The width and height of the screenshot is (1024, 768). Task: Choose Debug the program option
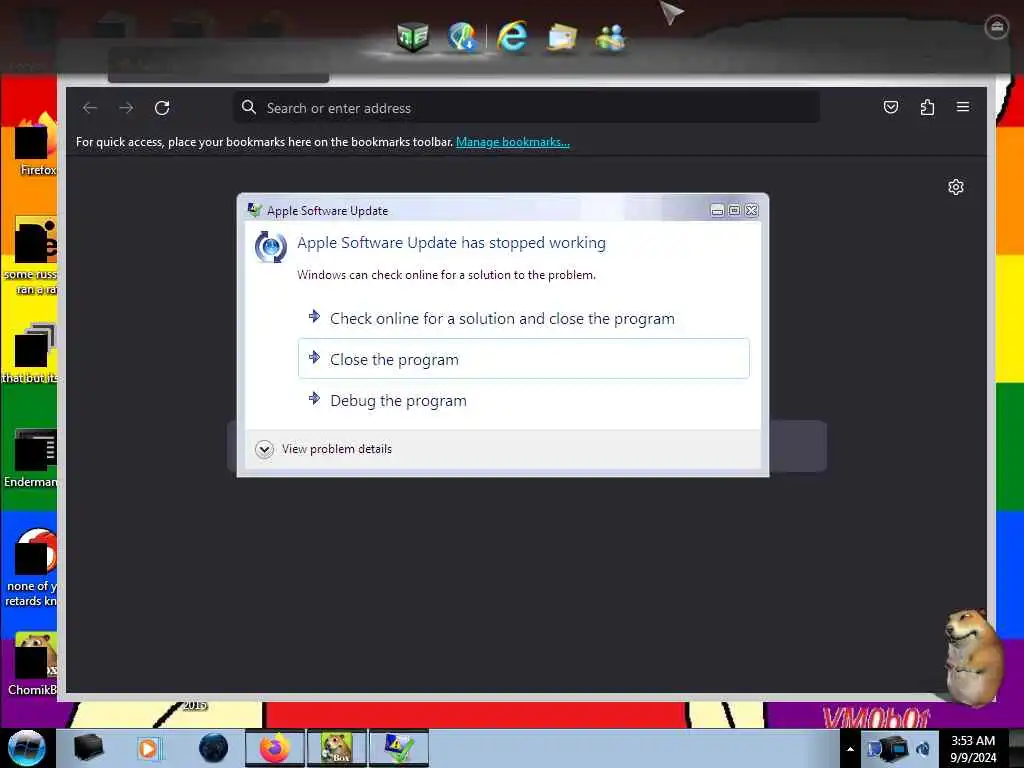pyautogui.click(x=523, y=400)
